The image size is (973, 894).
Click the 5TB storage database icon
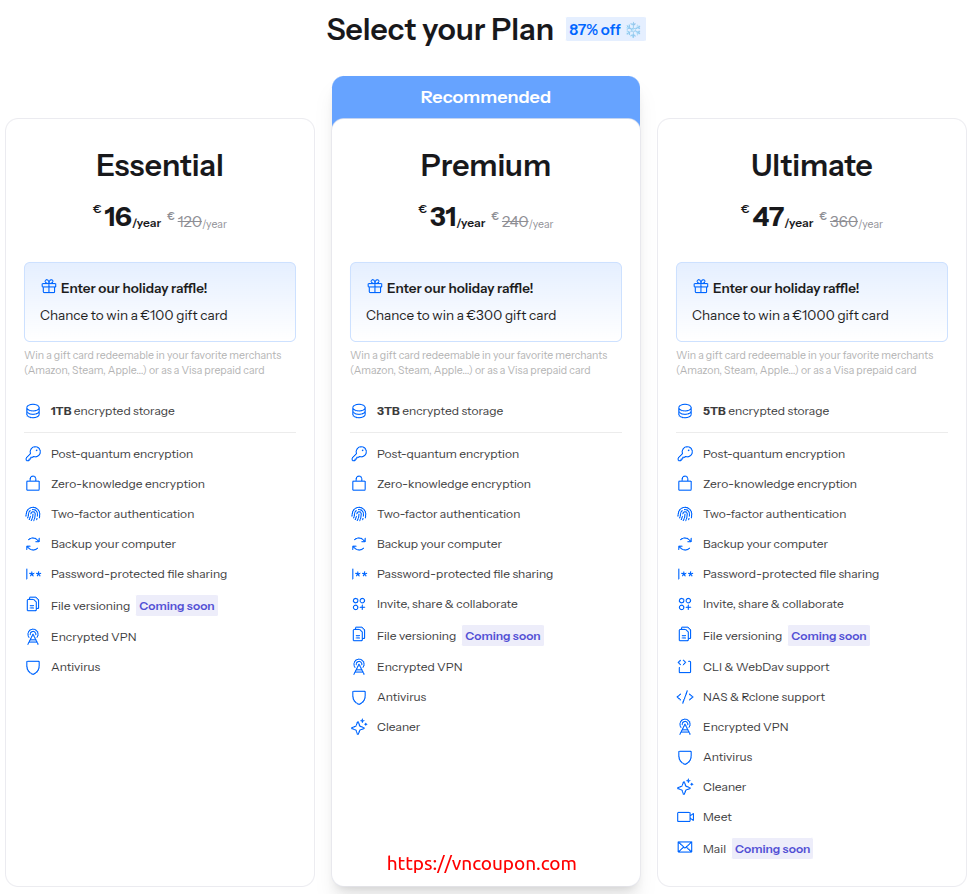(x=685, y=411)
